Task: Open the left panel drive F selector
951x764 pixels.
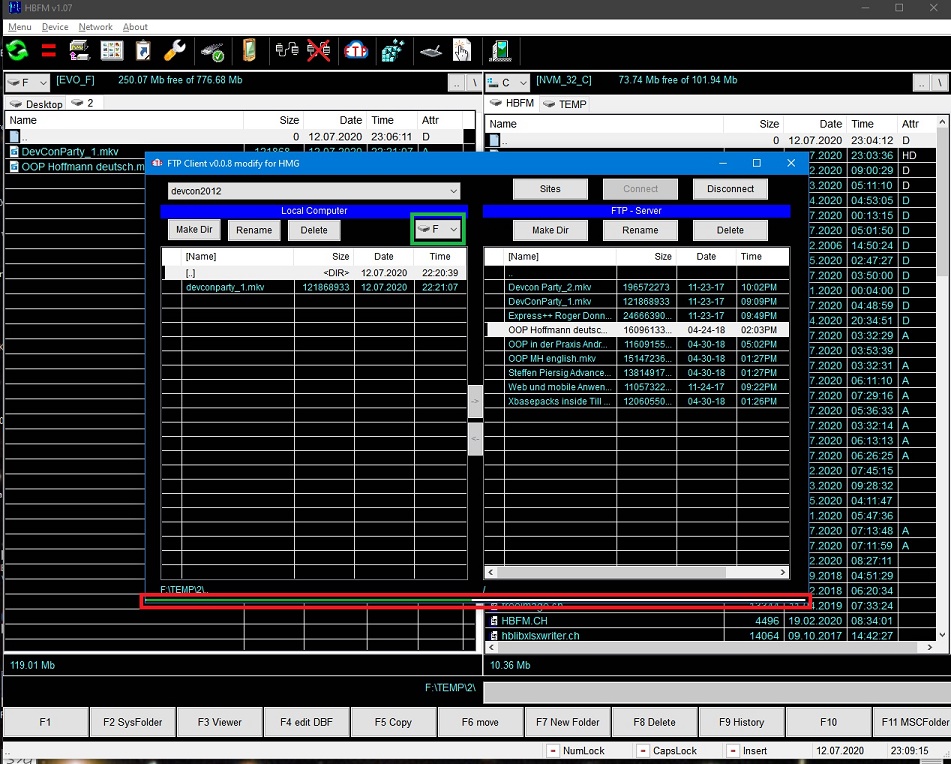Action: point(27,83)
